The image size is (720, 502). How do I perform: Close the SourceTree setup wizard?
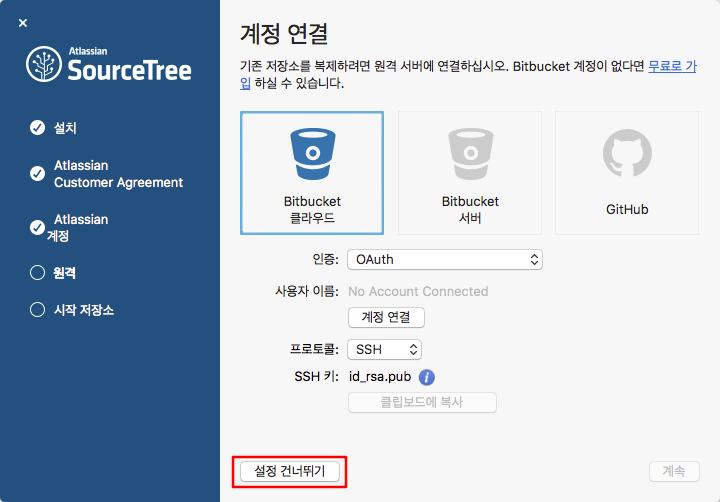(23, 23)
